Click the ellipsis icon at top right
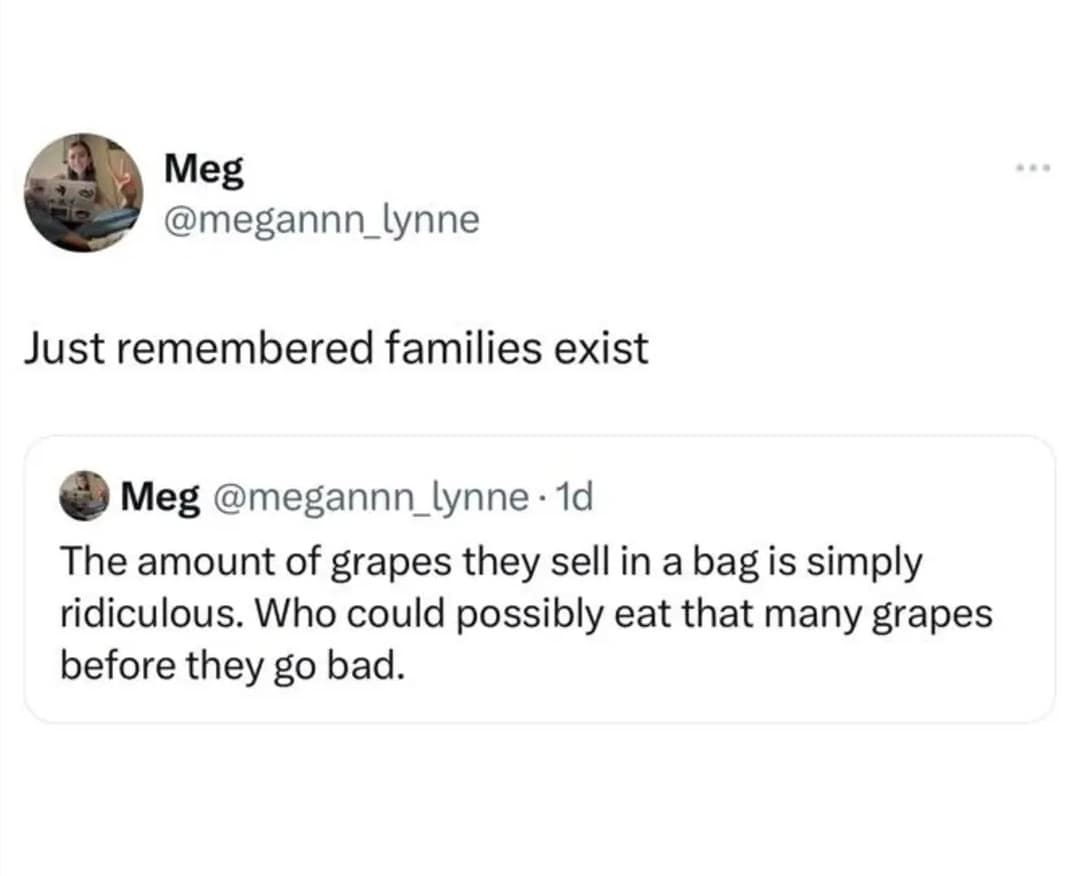Screen dimensions: 1079x876 click(1032, 168)
